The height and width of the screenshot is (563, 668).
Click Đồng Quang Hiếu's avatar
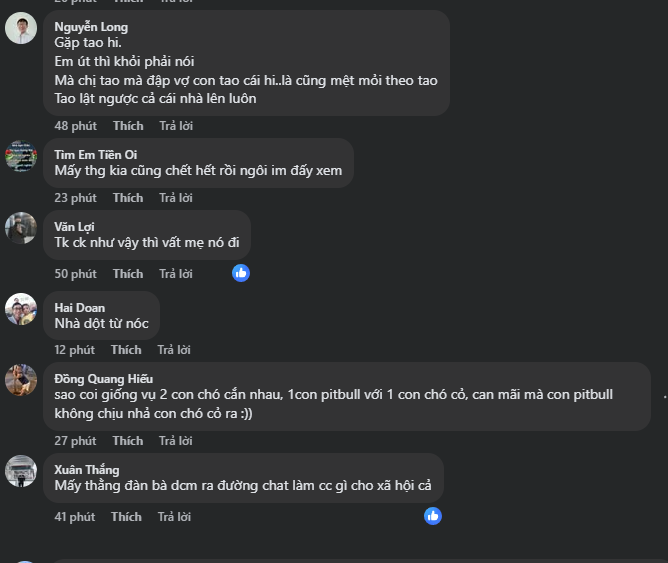[x=21, y=380]
